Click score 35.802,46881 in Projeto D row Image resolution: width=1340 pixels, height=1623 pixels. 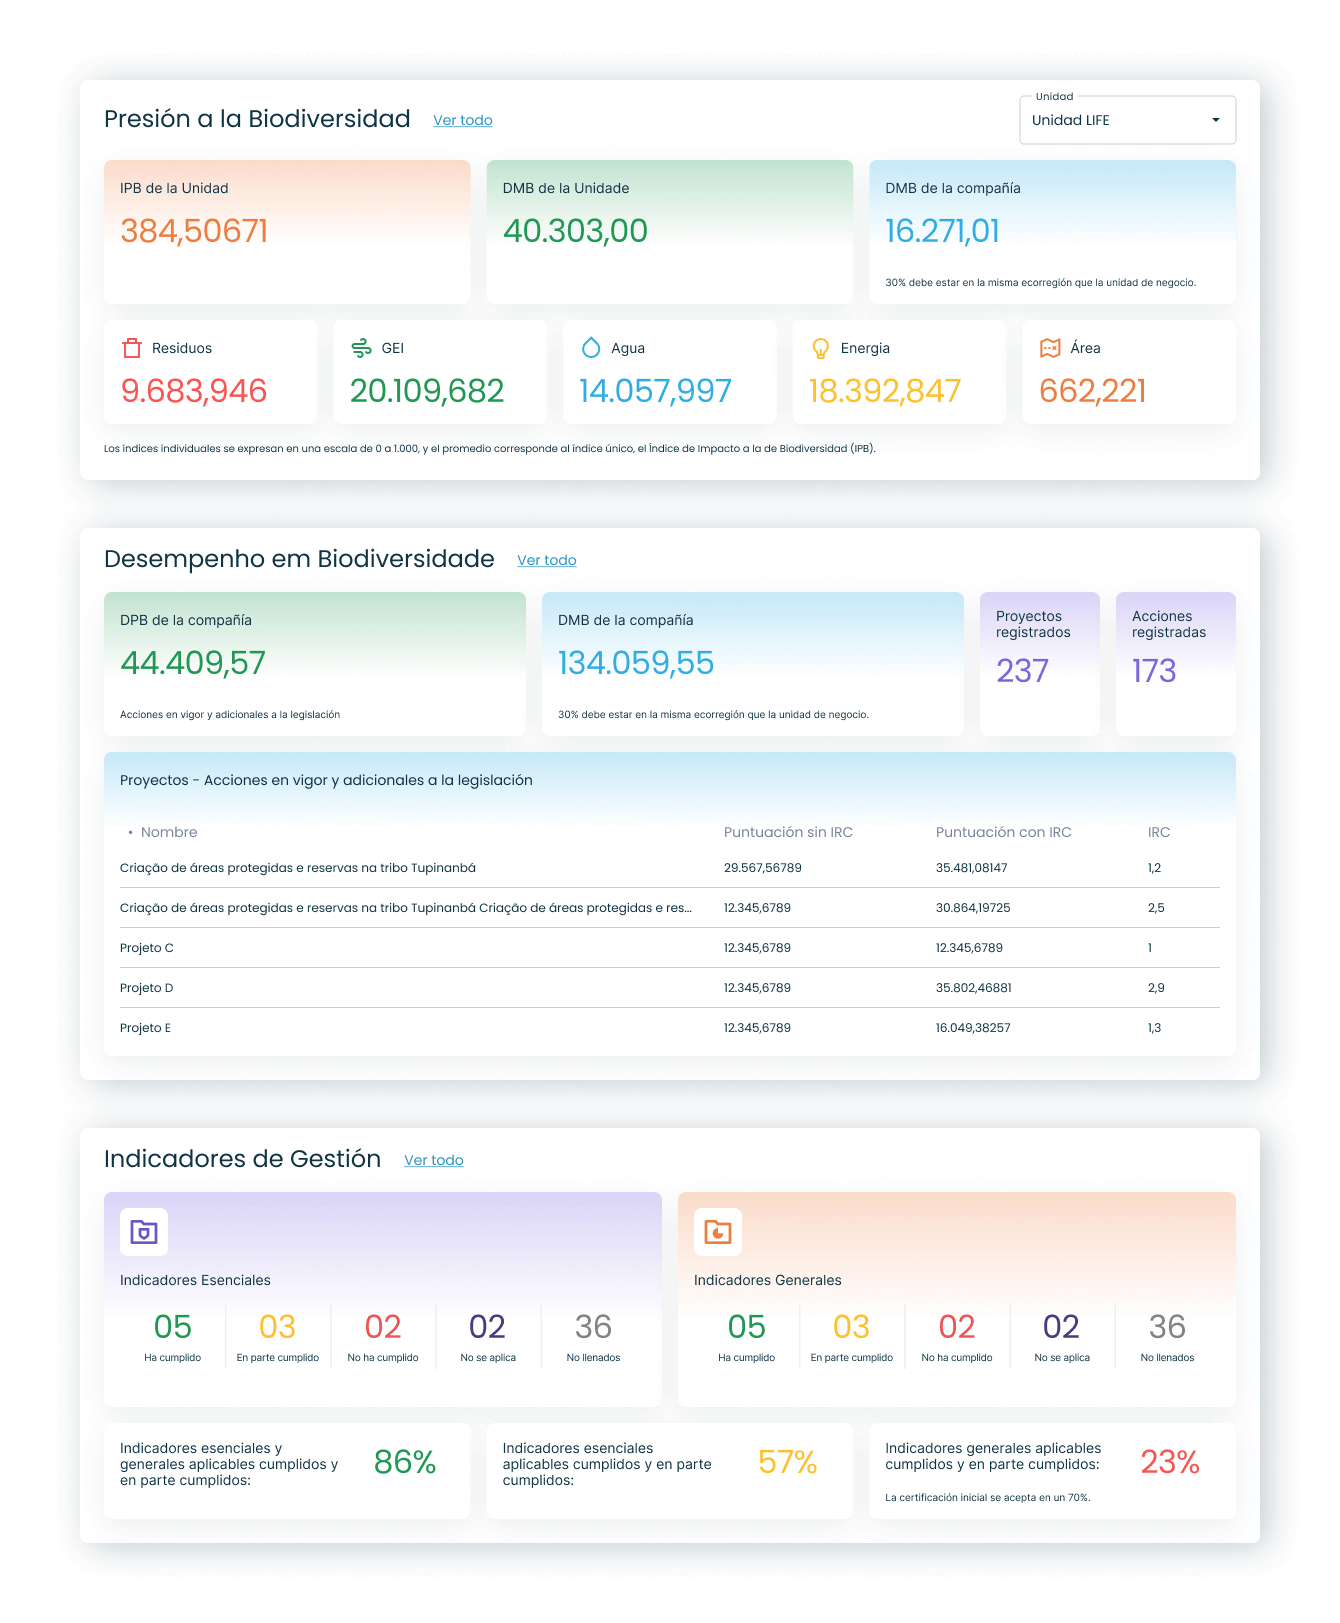point(974,988)
